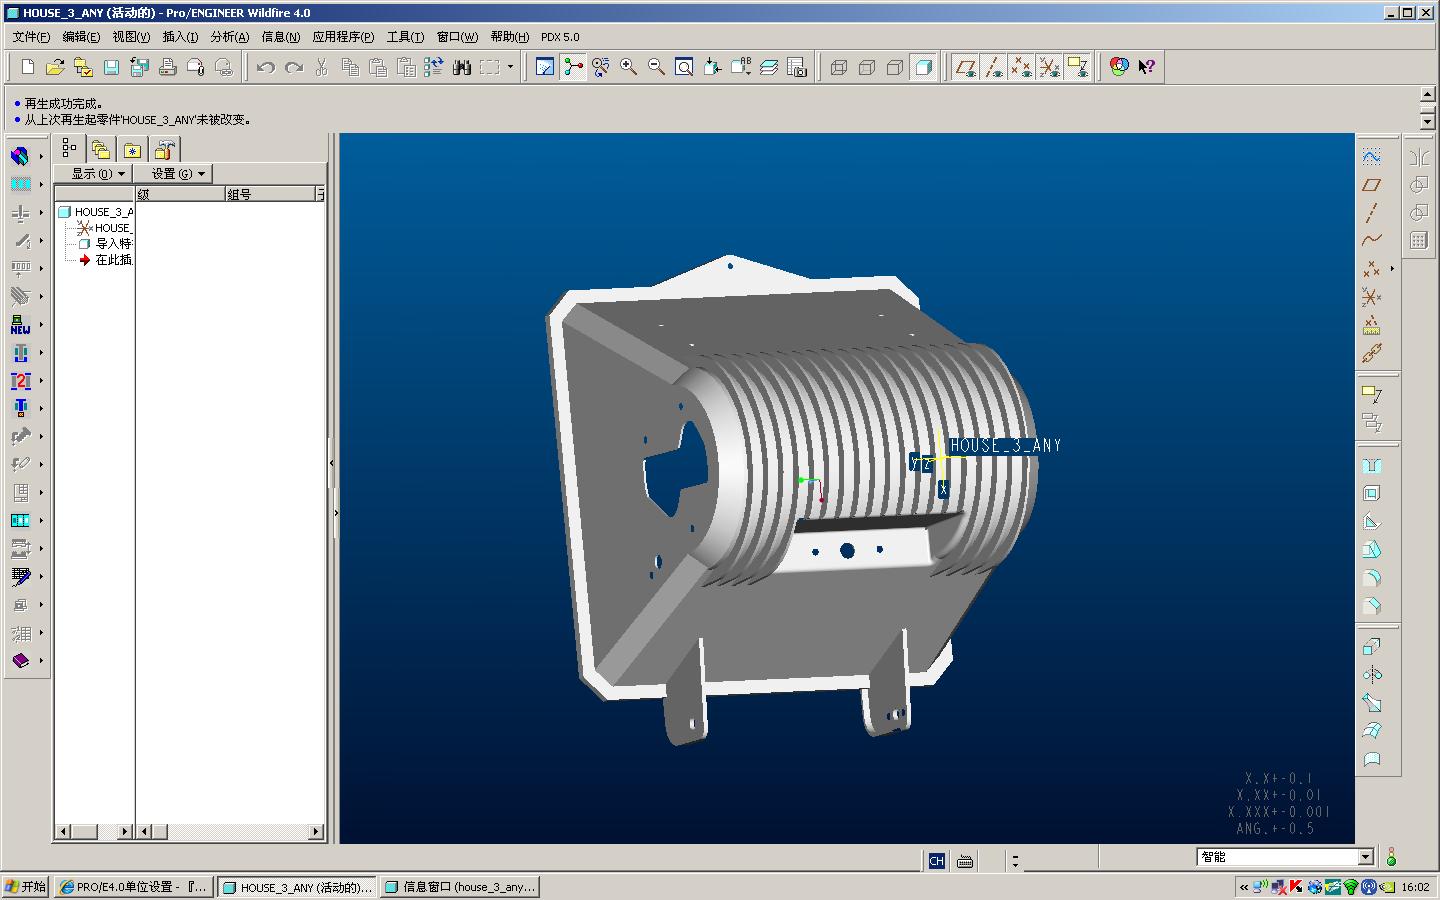Open the 显示 dropdown in model tree

coord(96,174)
